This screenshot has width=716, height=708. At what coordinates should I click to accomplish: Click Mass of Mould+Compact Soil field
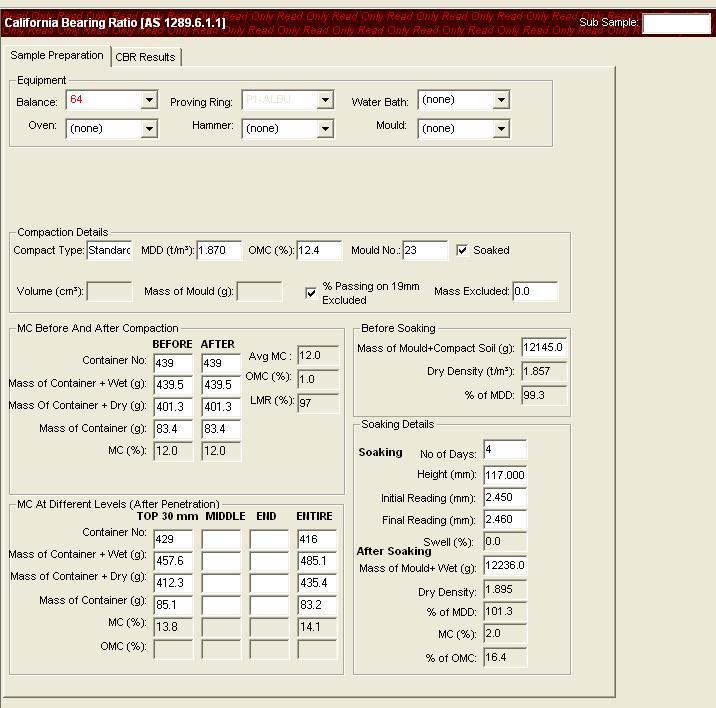coord(543,348)
